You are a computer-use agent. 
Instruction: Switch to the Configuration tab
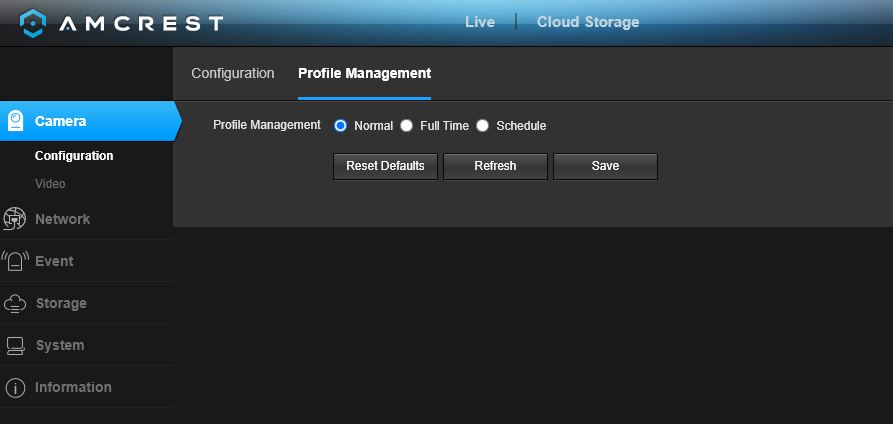pyautogui.click(x=232, y=74)
